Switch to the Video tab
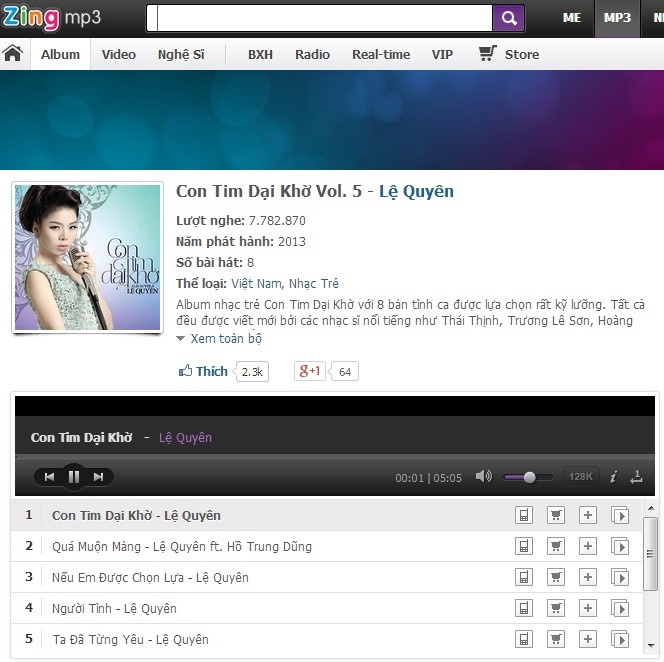 [x=119, y=54]
